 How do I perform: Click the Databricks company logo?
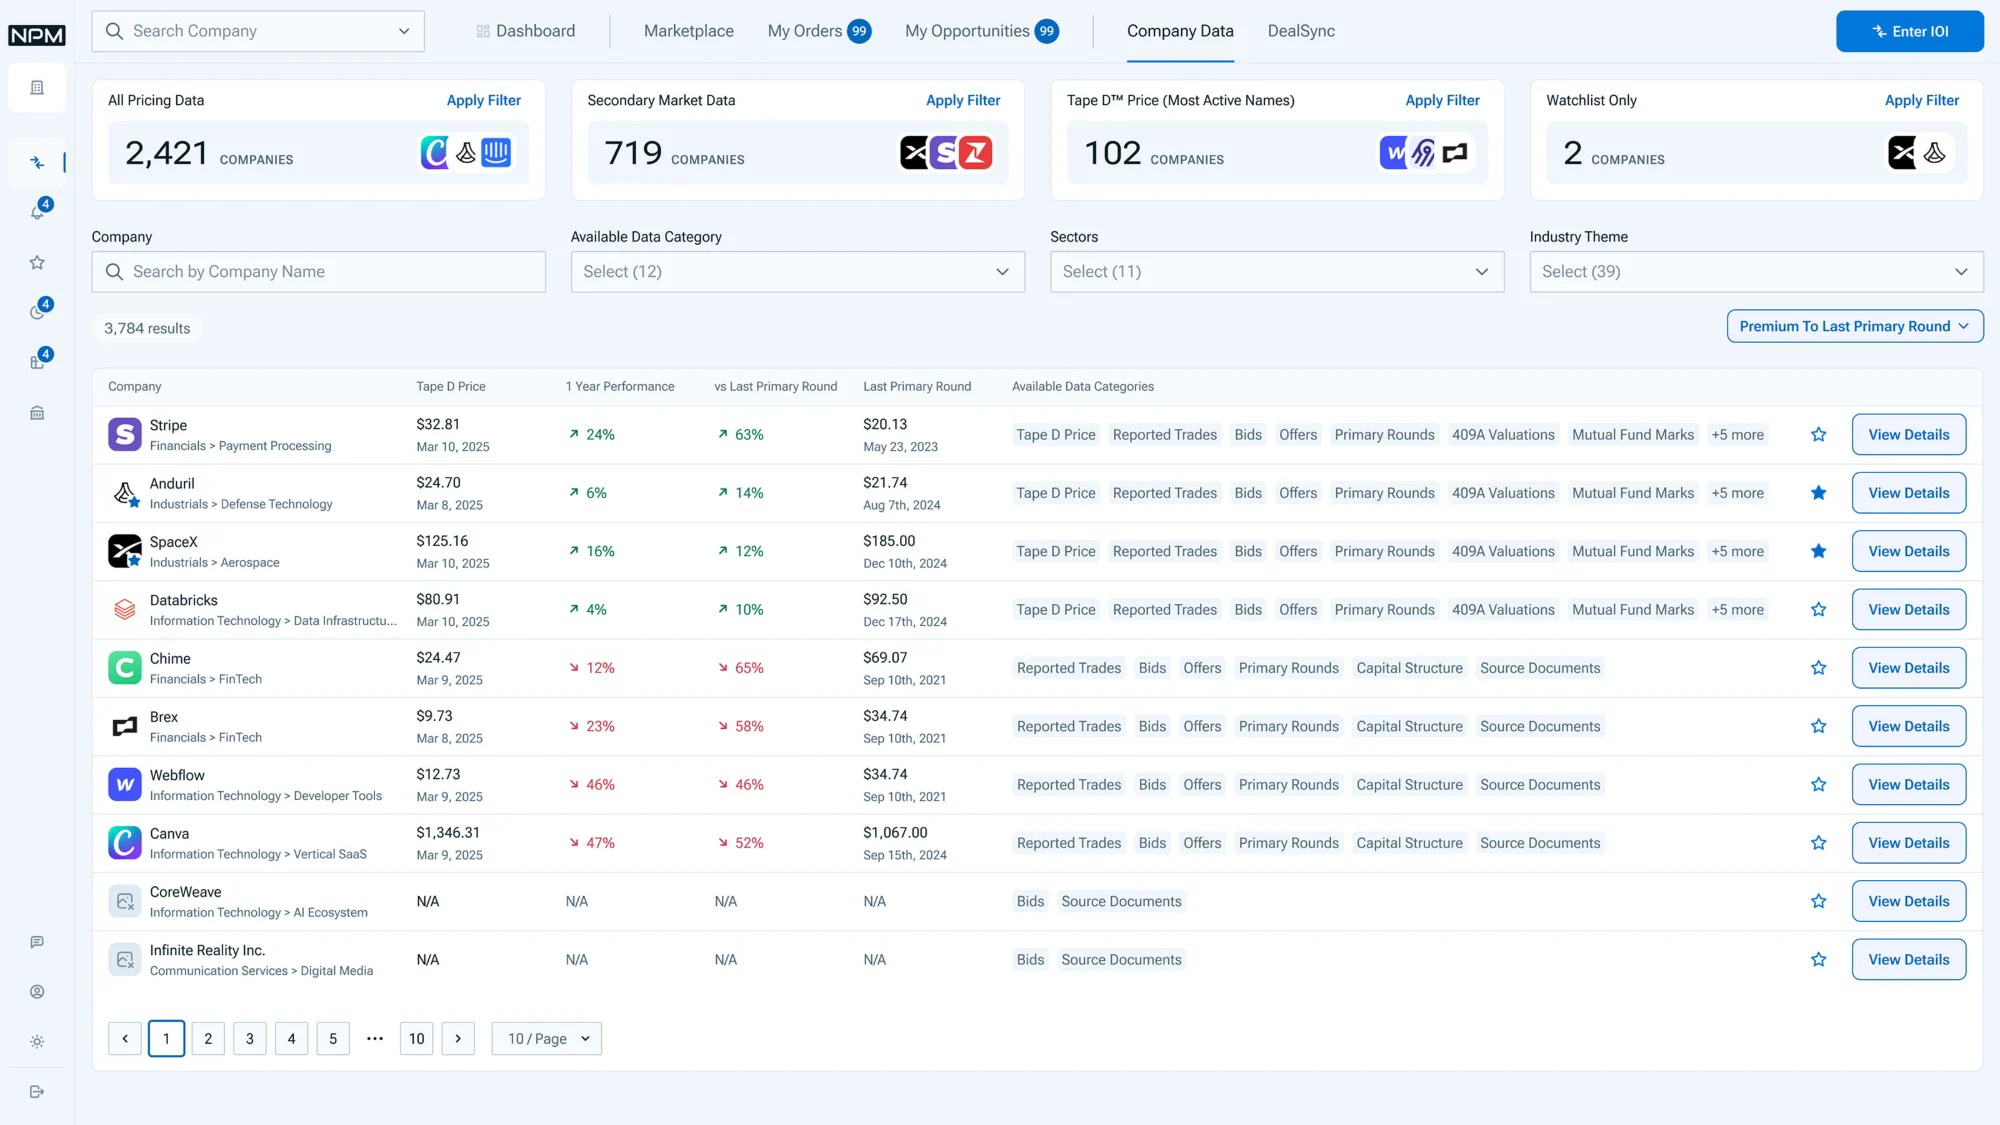(x=124, y=610)
